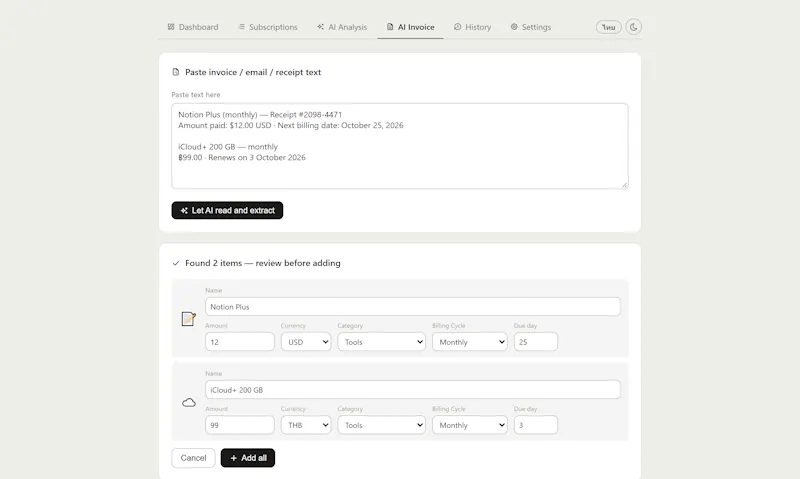
Task: Click the document icon beside Paste invoice heading
Action: pyautogui.click(x=176, y=72)
